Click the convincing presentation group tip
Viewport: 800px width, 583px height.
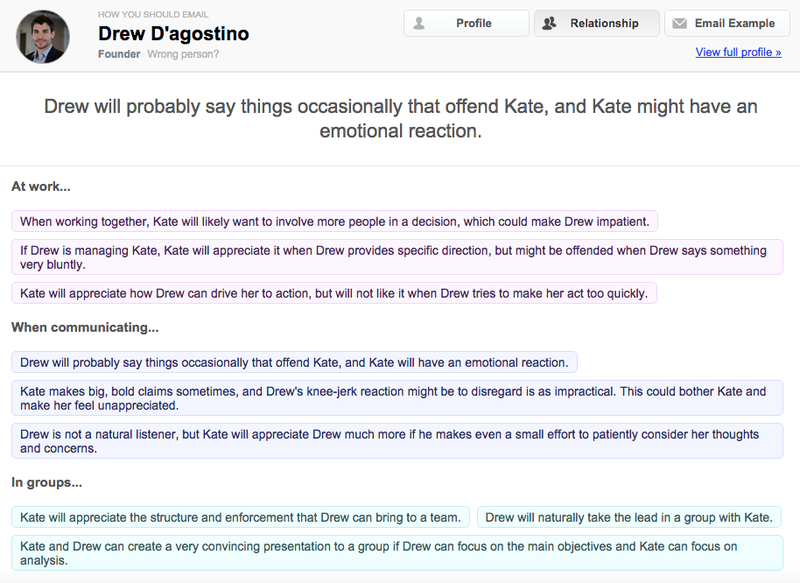click(397, 553)
